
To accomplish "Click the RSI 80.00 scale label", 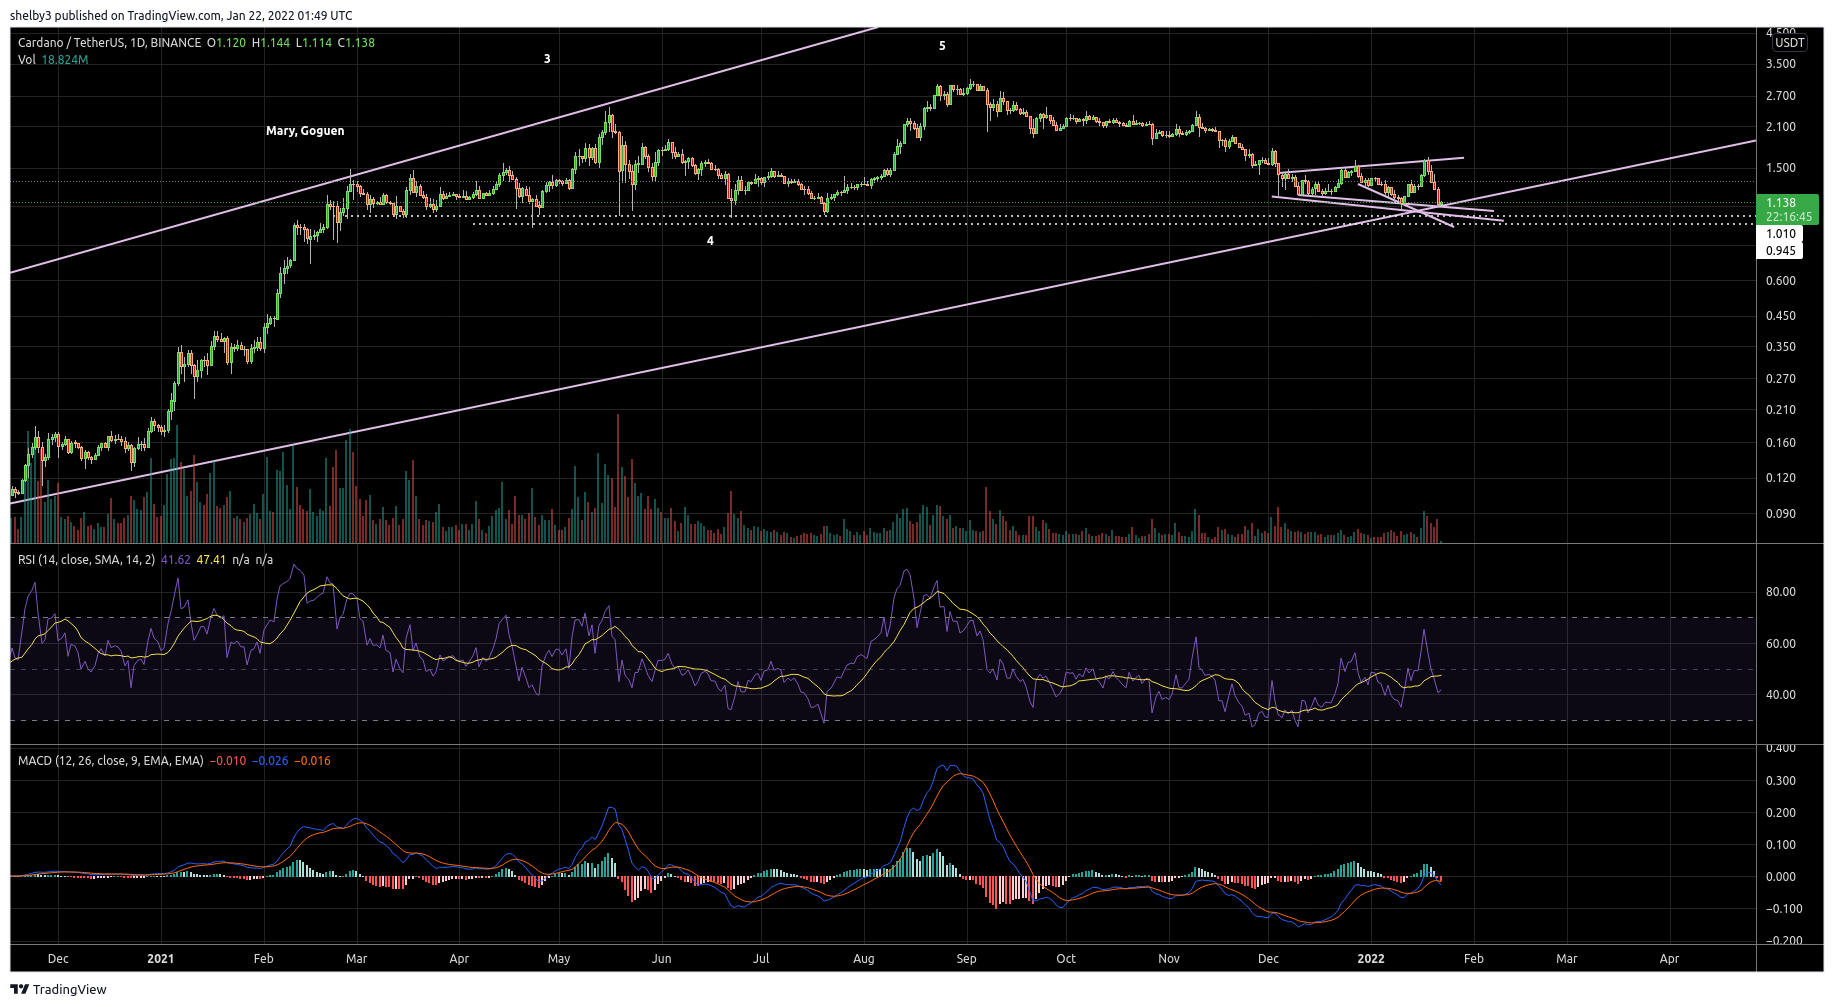I will click(x=1781, y=592).
